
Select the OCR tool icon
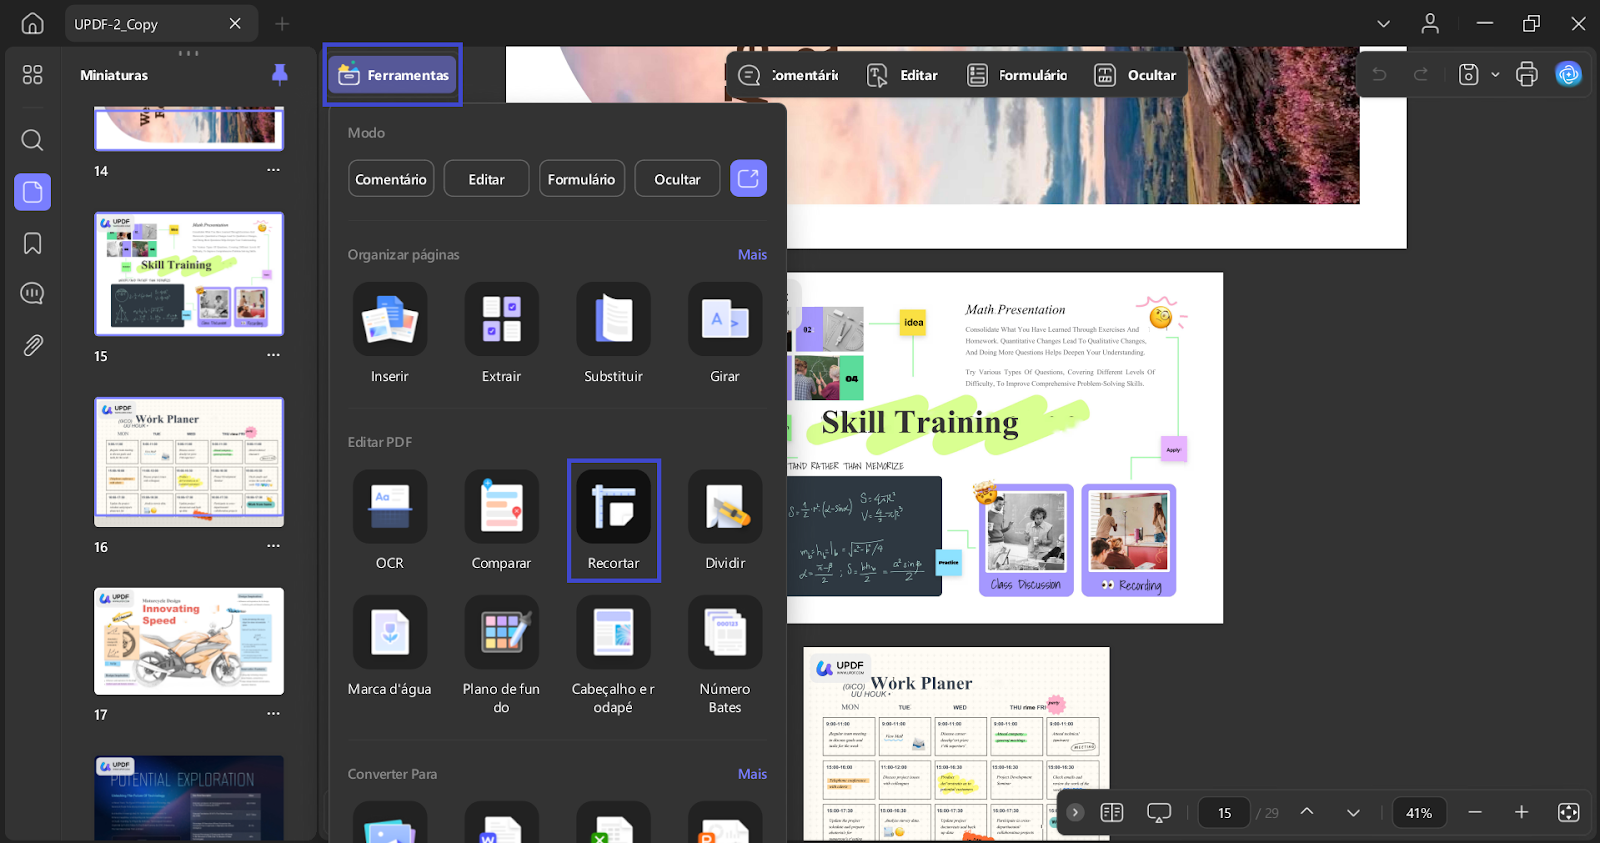(x=390, y=507)
